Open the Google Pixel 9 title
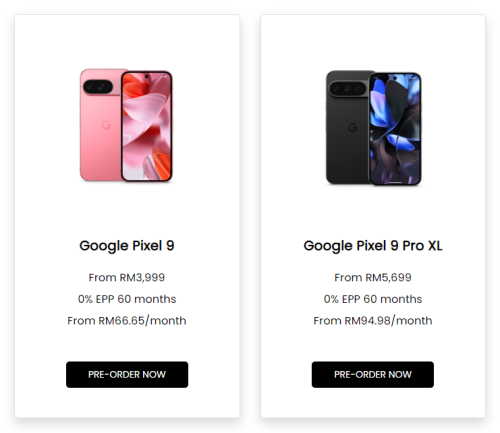This screenshot has width=500, height=433. tap(127, 246)
